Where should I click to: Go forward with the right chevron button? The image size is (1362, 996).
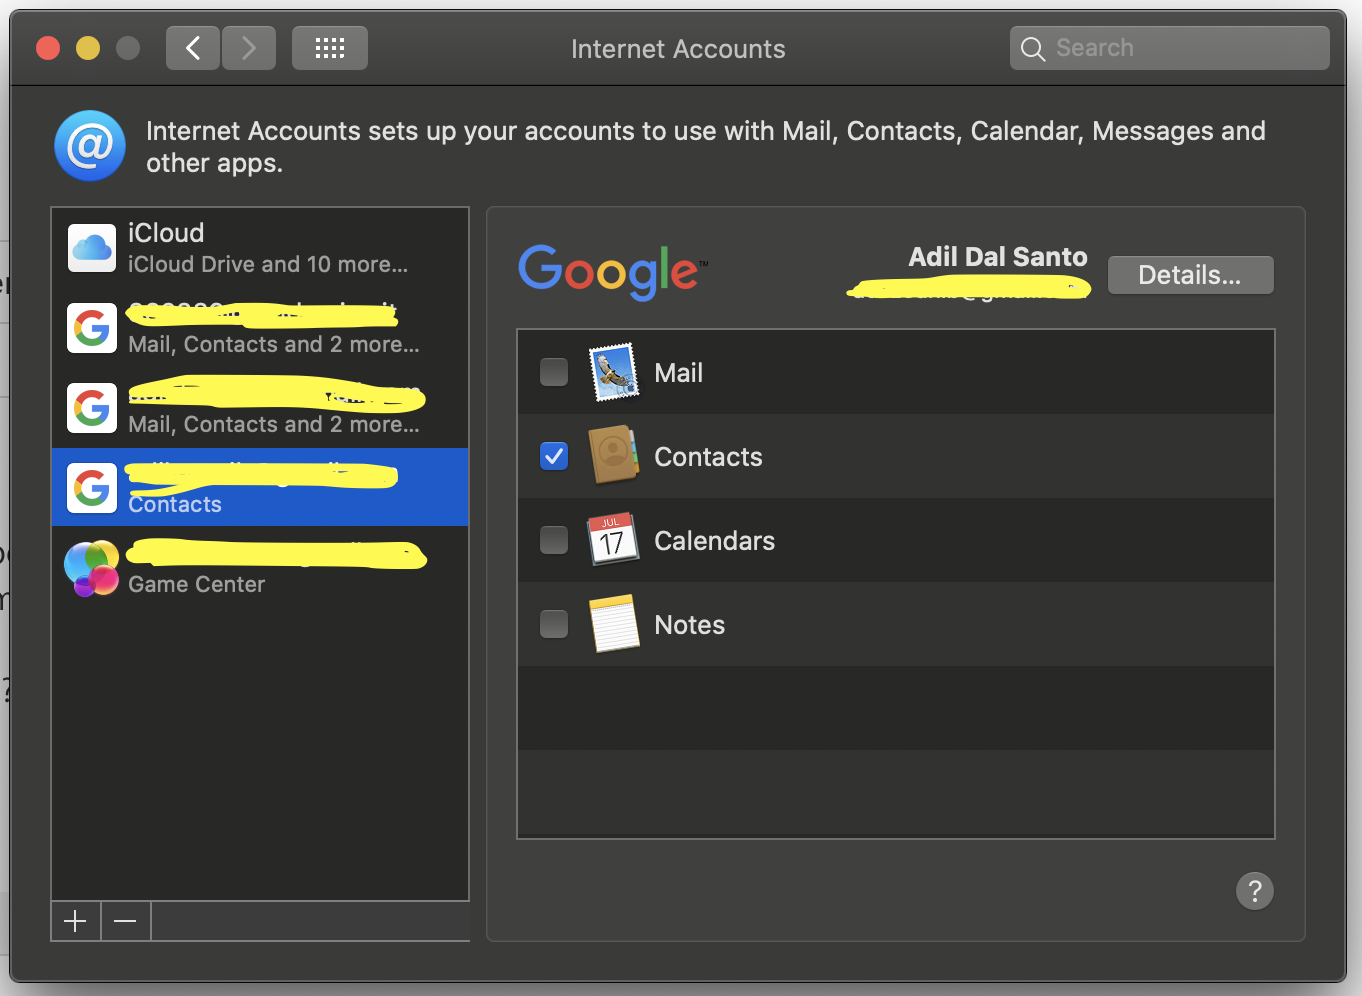(x=249, y=48)
